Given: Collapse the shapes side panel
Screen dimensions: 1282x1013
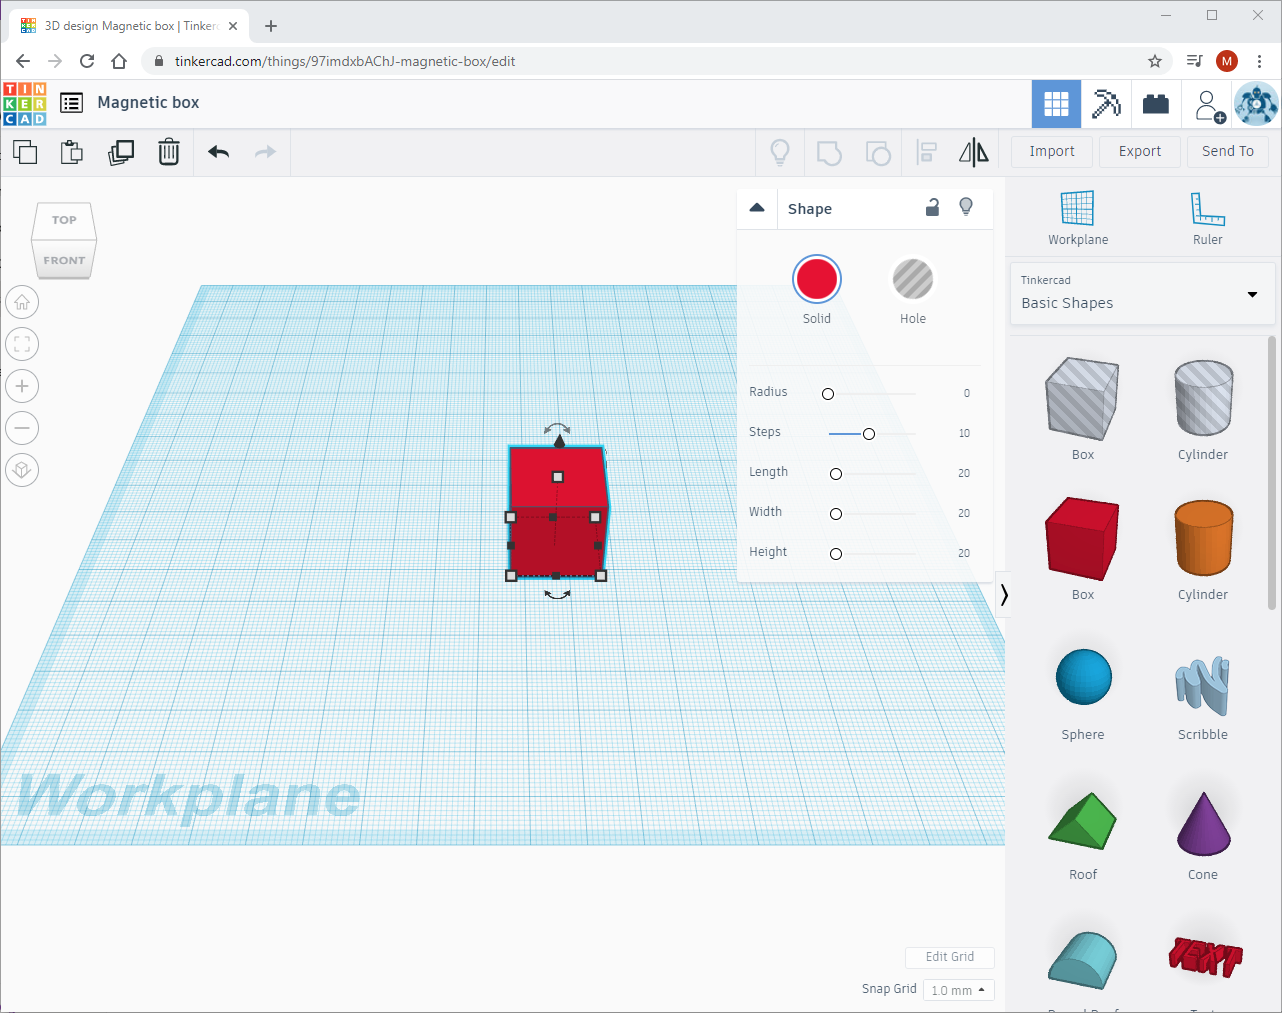Looking at the screenshot, I should (1004, 595).
